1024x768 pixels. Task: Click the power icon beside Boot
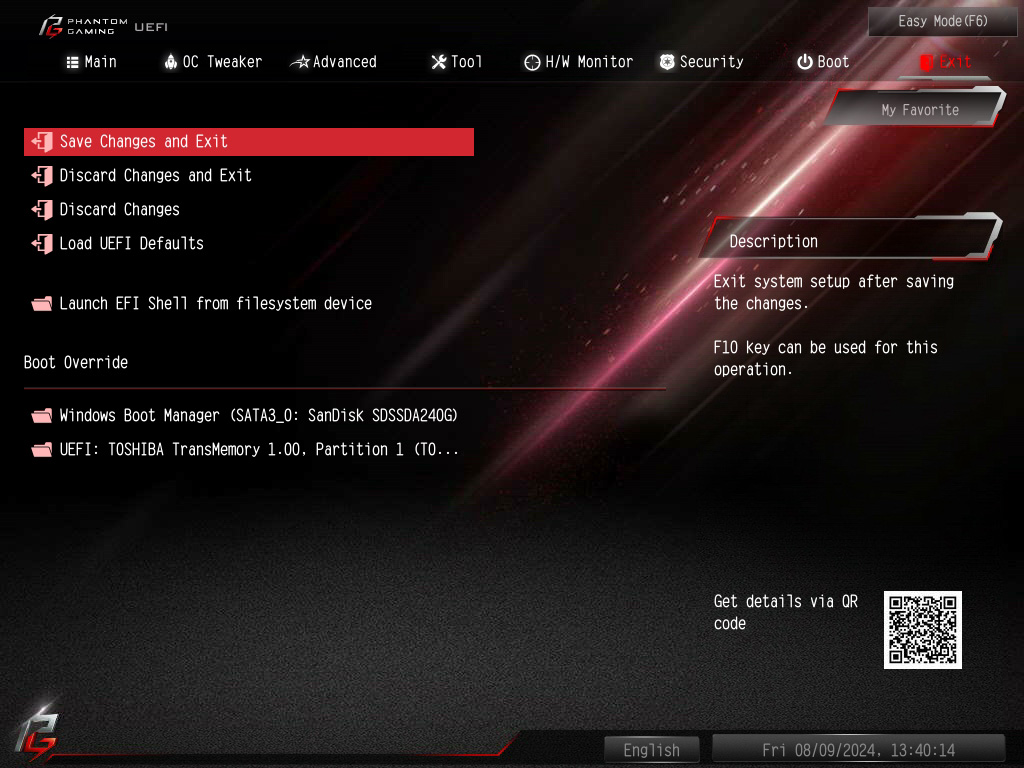pos(805,62)
